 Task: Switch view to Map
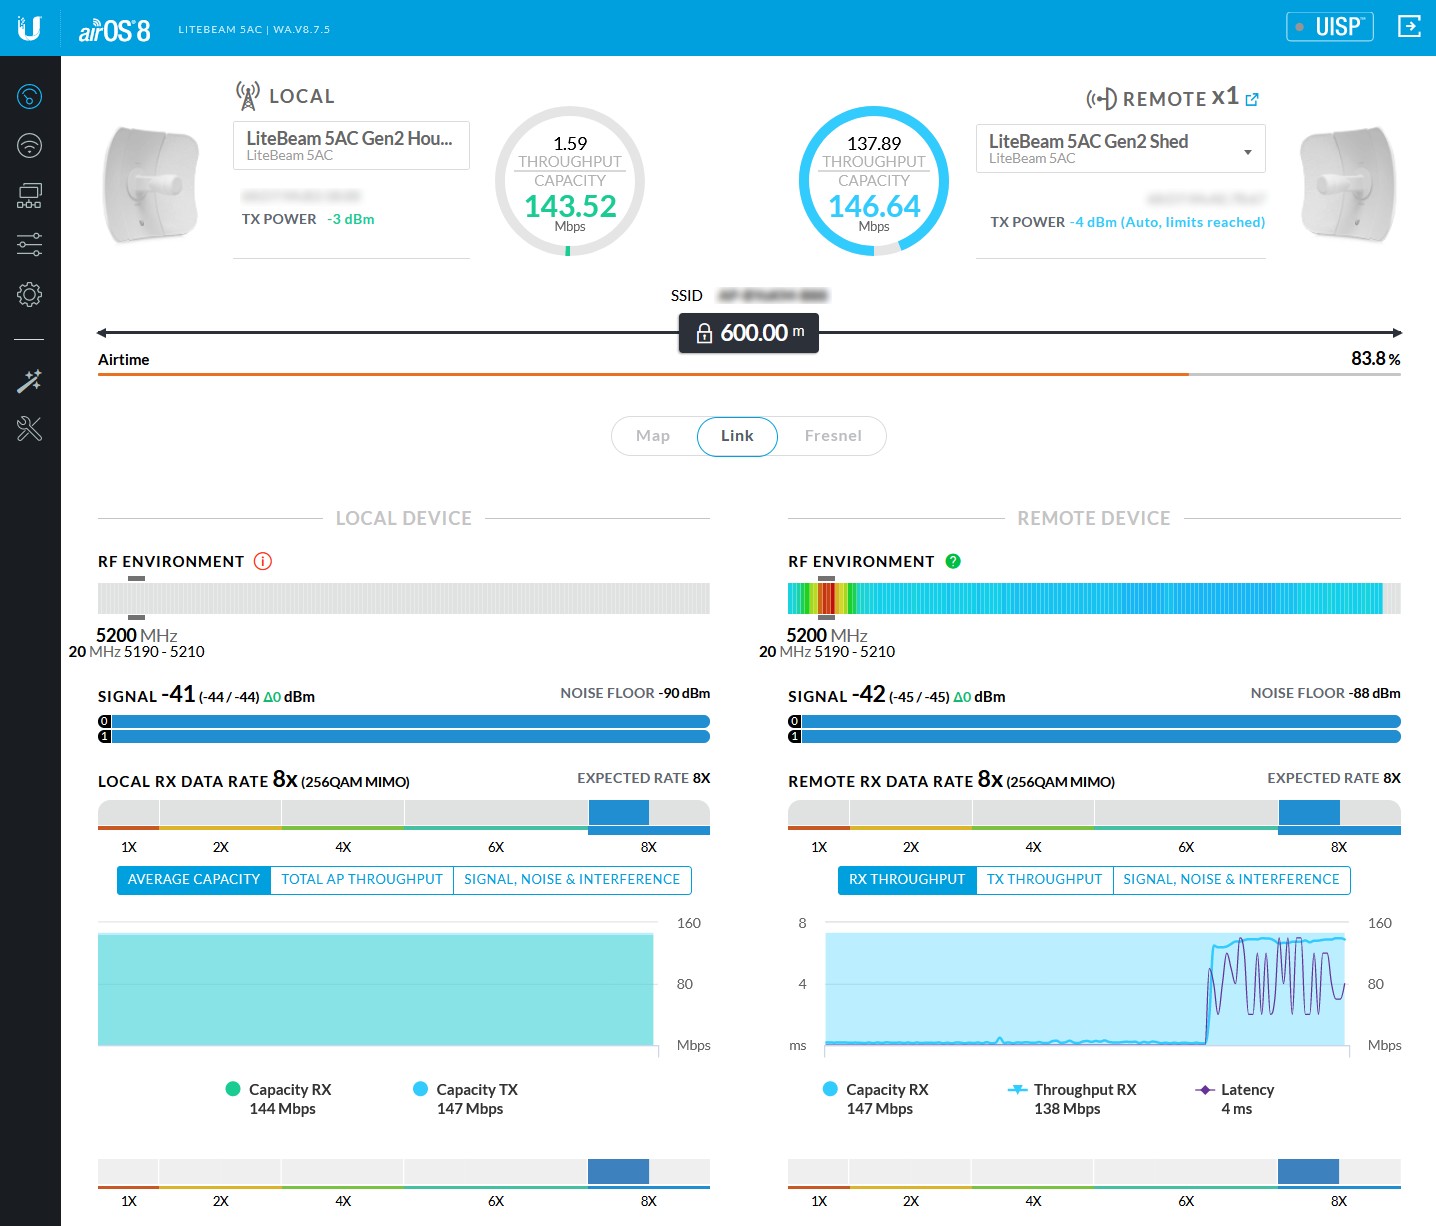(653, 436)
